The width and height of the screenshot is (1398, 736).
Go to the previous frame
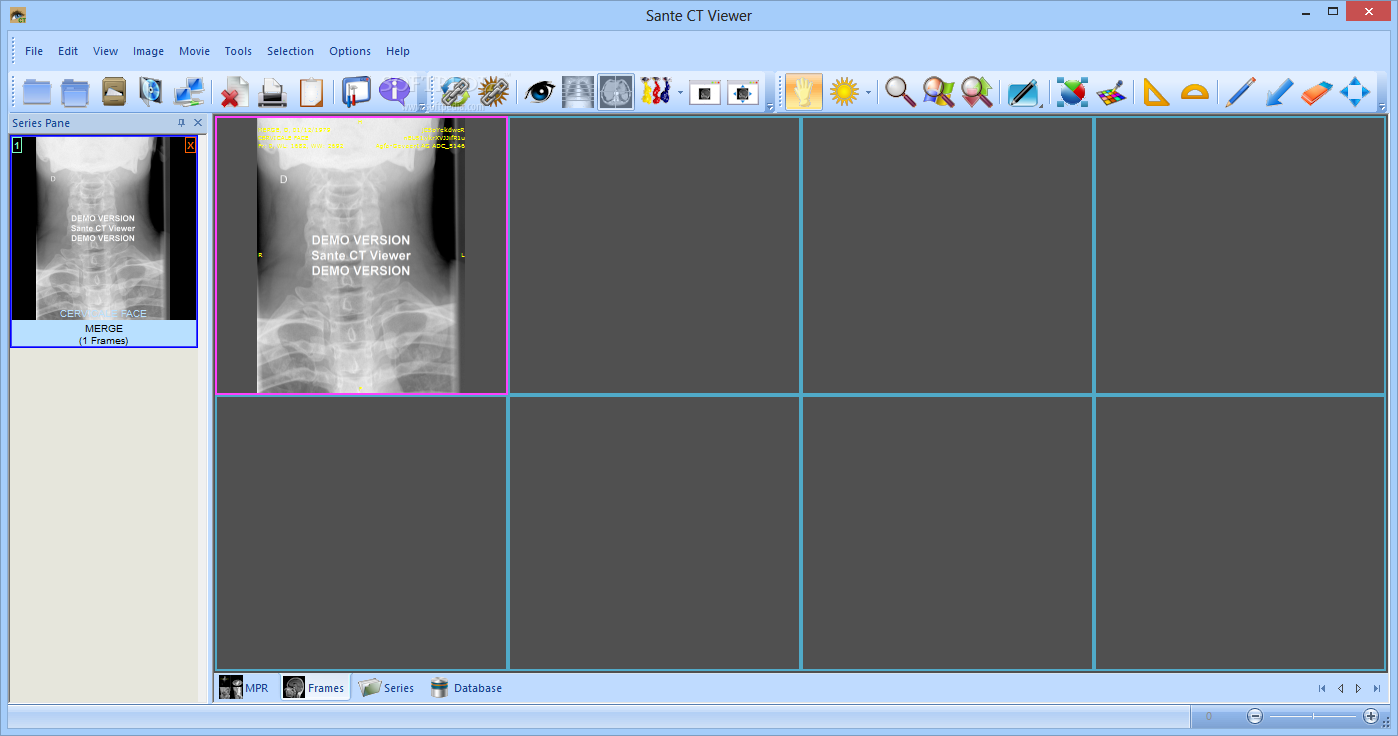pyautogui.click(x=1340, y=688)
